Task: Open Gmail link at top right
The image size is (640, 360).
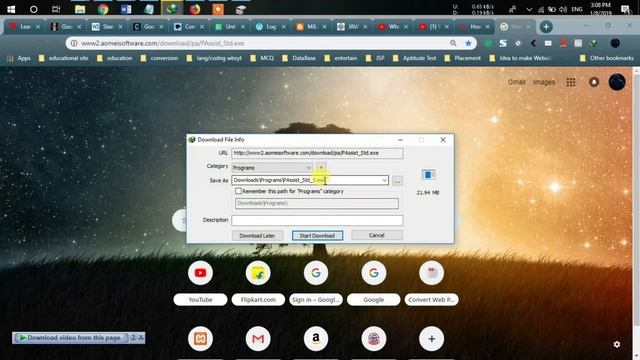Action: (516, 82)
